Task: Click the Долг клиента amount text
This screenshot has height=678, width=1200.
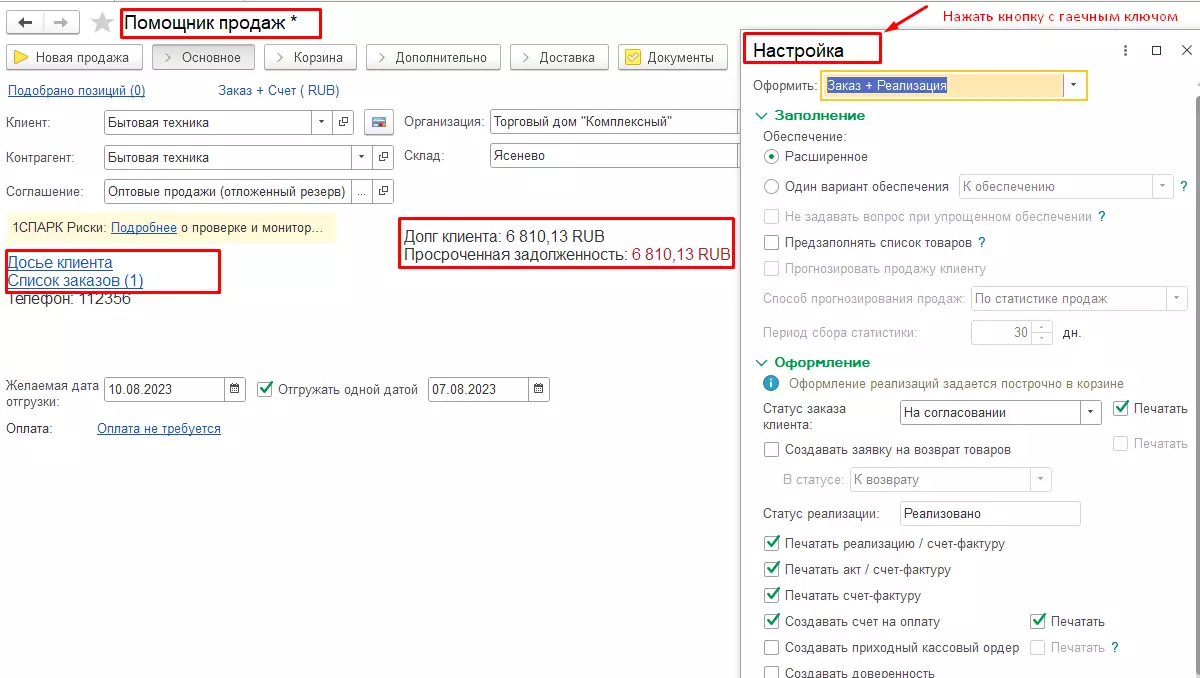Action: point(555,237)
